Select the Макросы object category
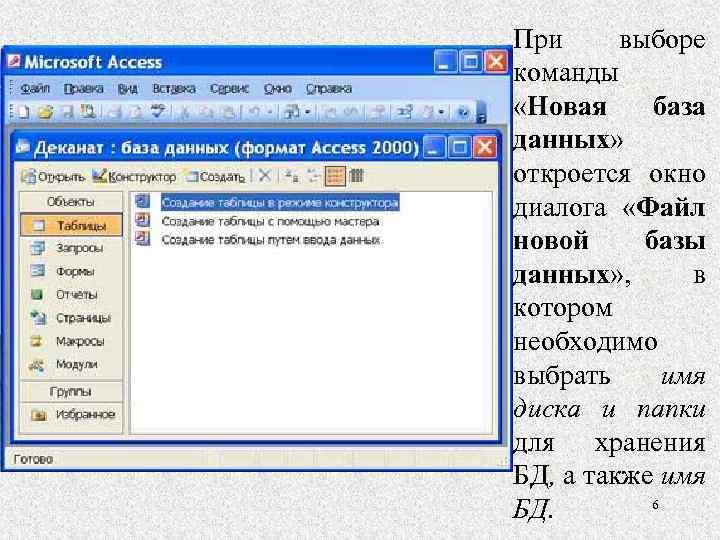 click(x=71, y=341)
